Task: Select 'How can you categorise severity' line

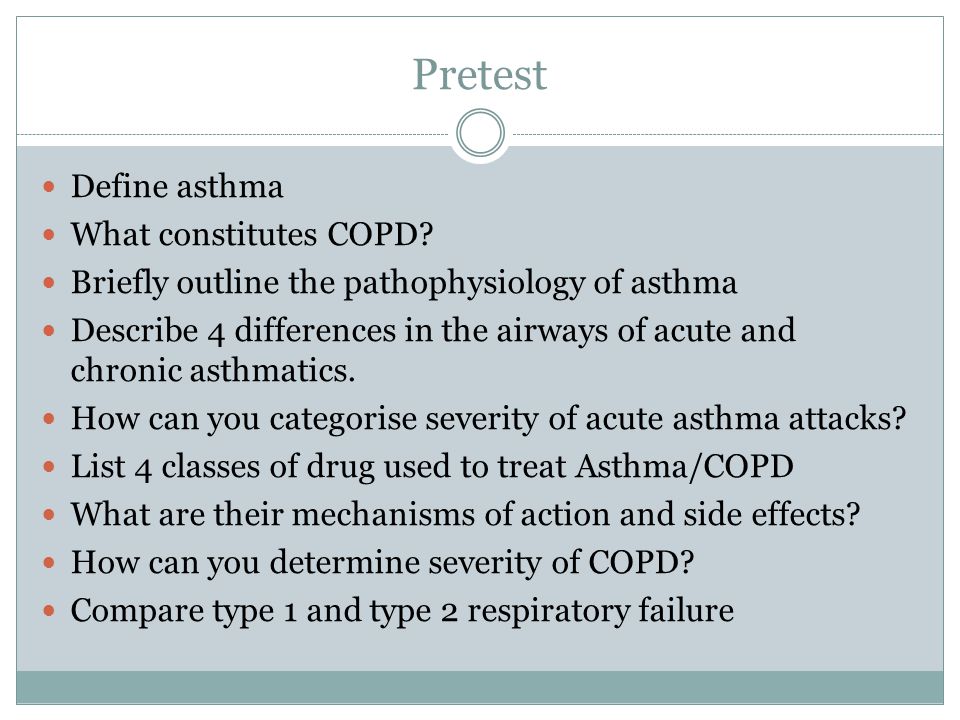Action: [489, 419]
